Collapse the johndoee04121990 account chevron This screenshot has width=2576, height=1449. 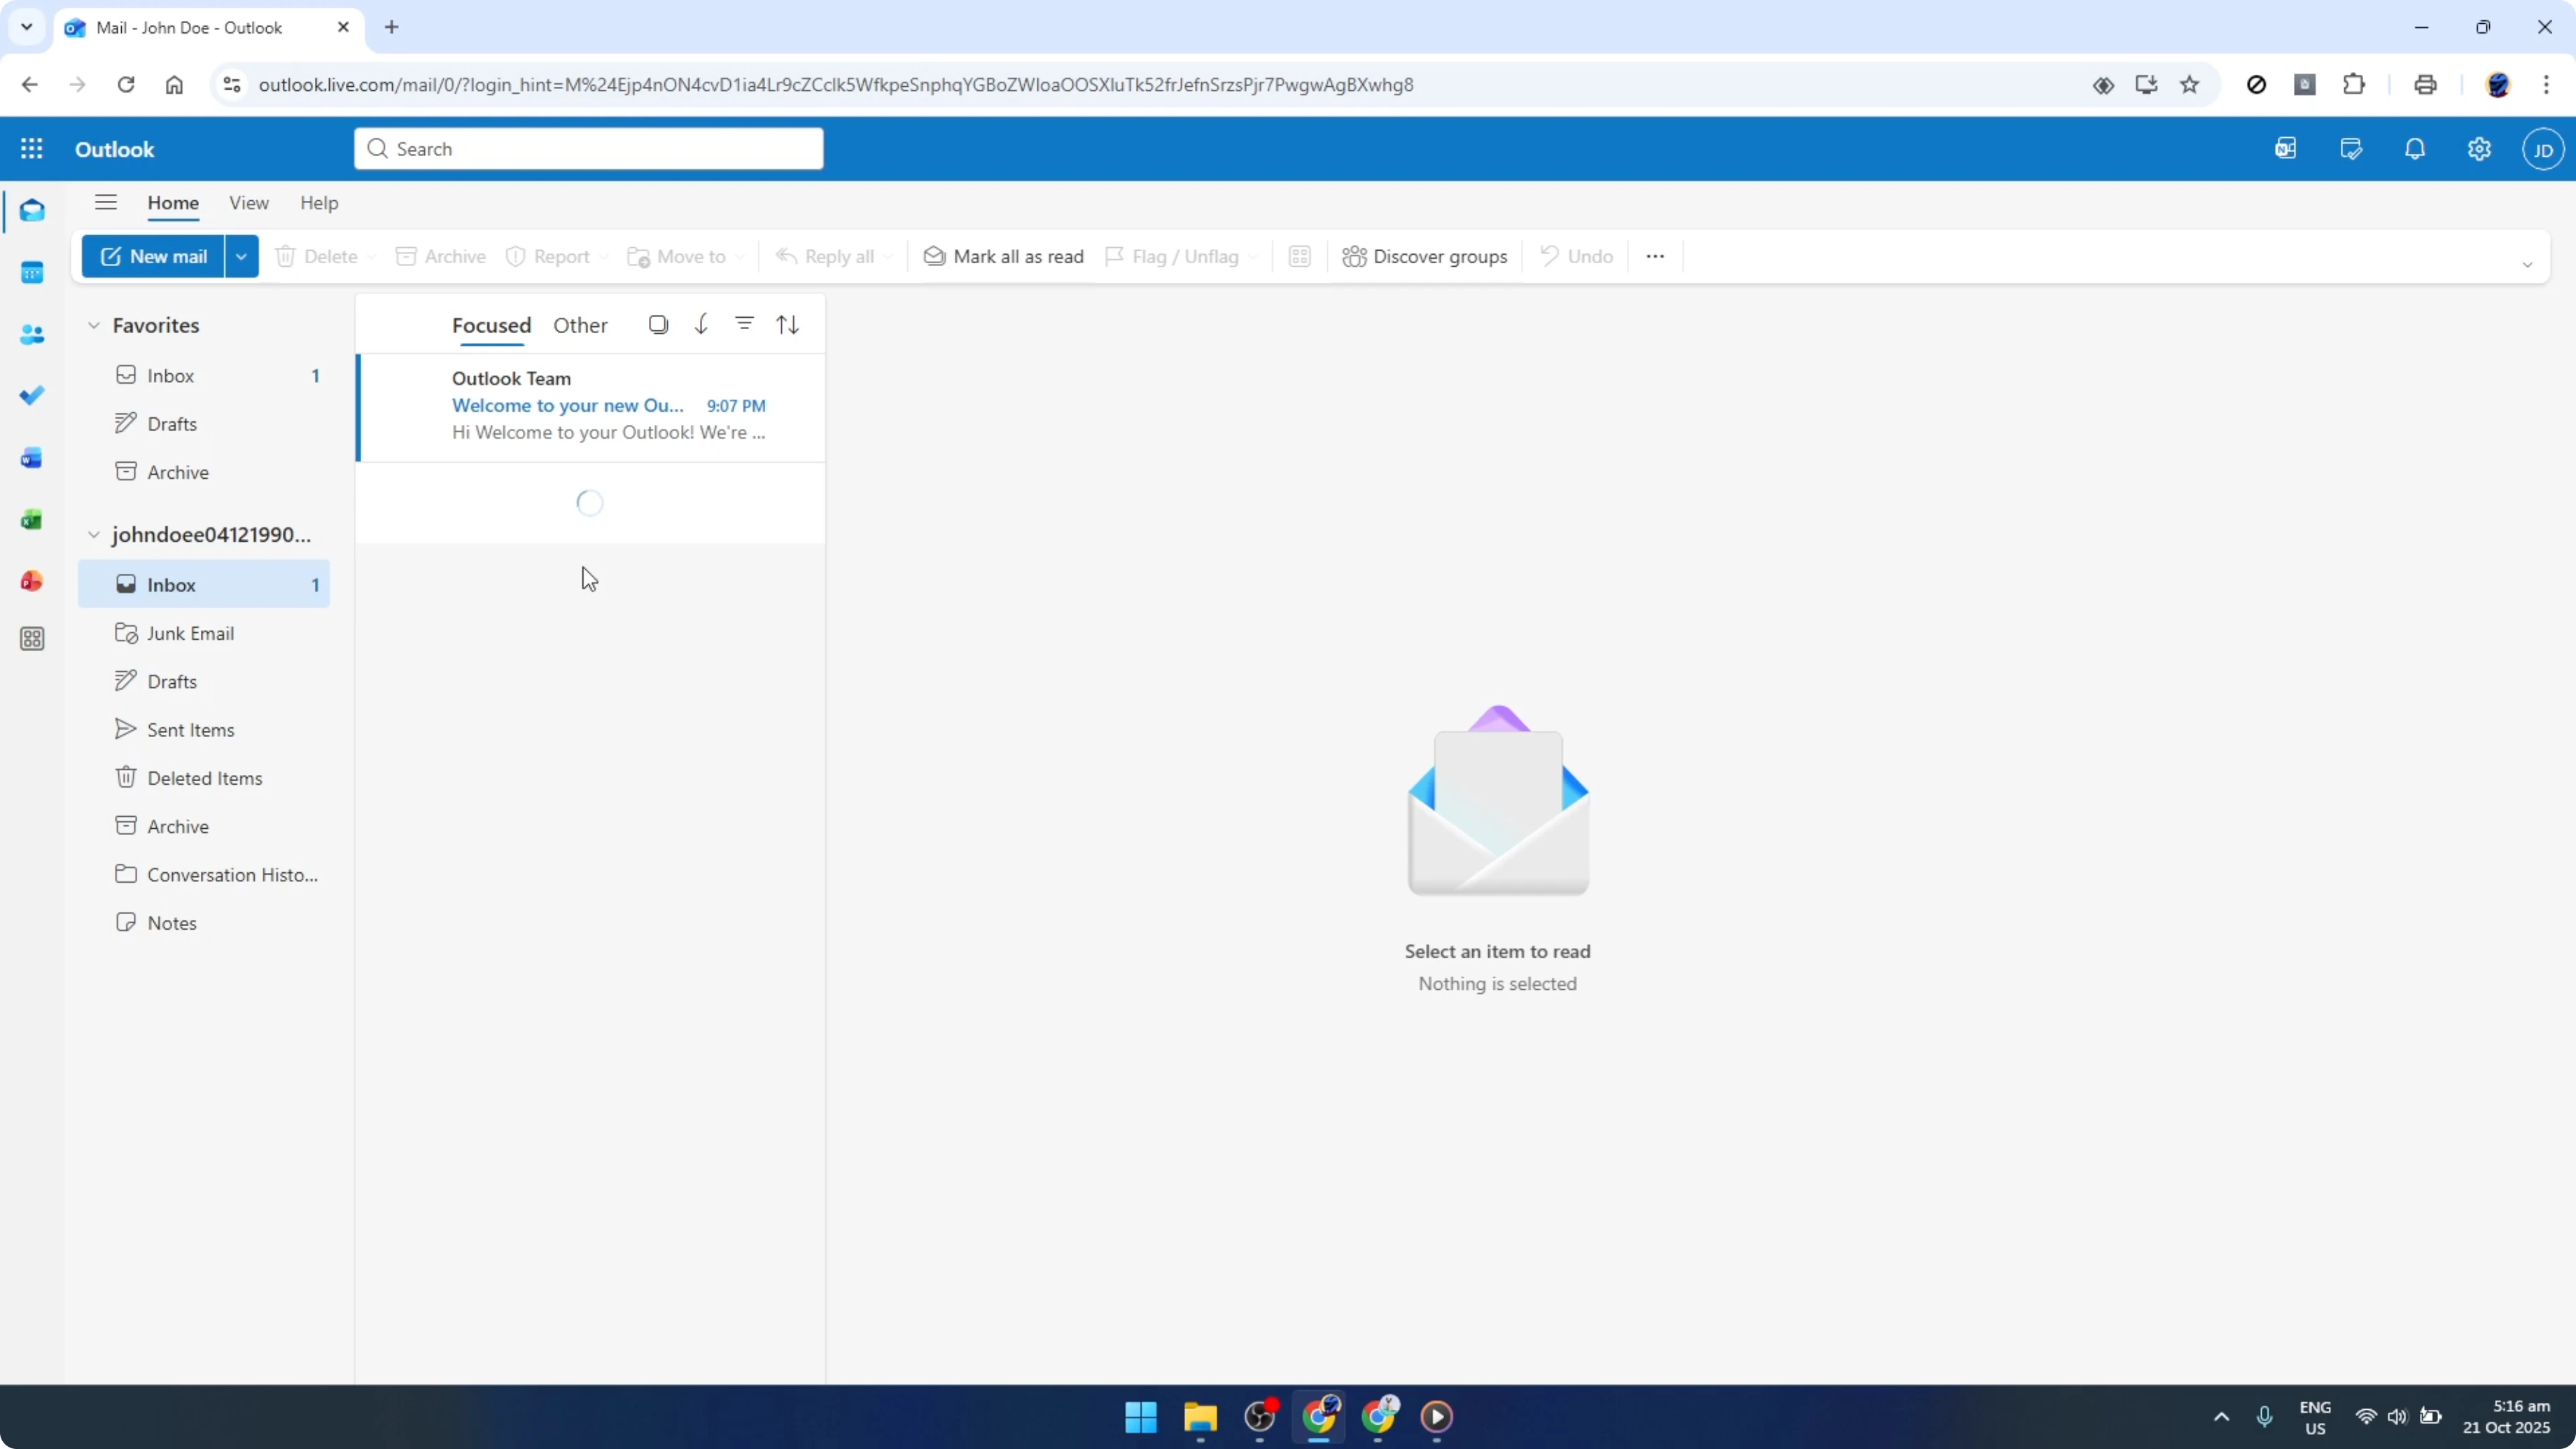click(94, 535)
